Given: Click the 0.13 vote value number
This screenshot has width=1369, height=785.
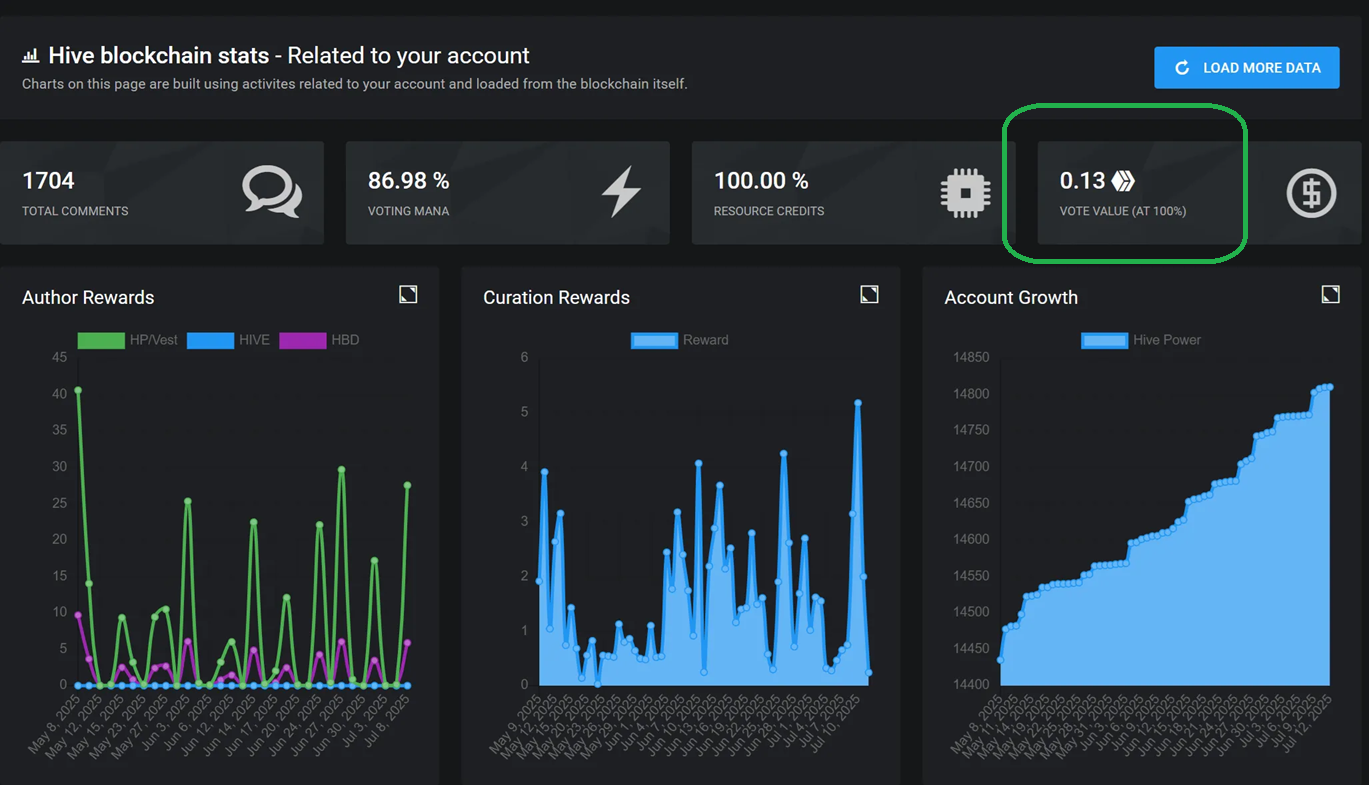Looking at the screenshot, I should 1082,181.
